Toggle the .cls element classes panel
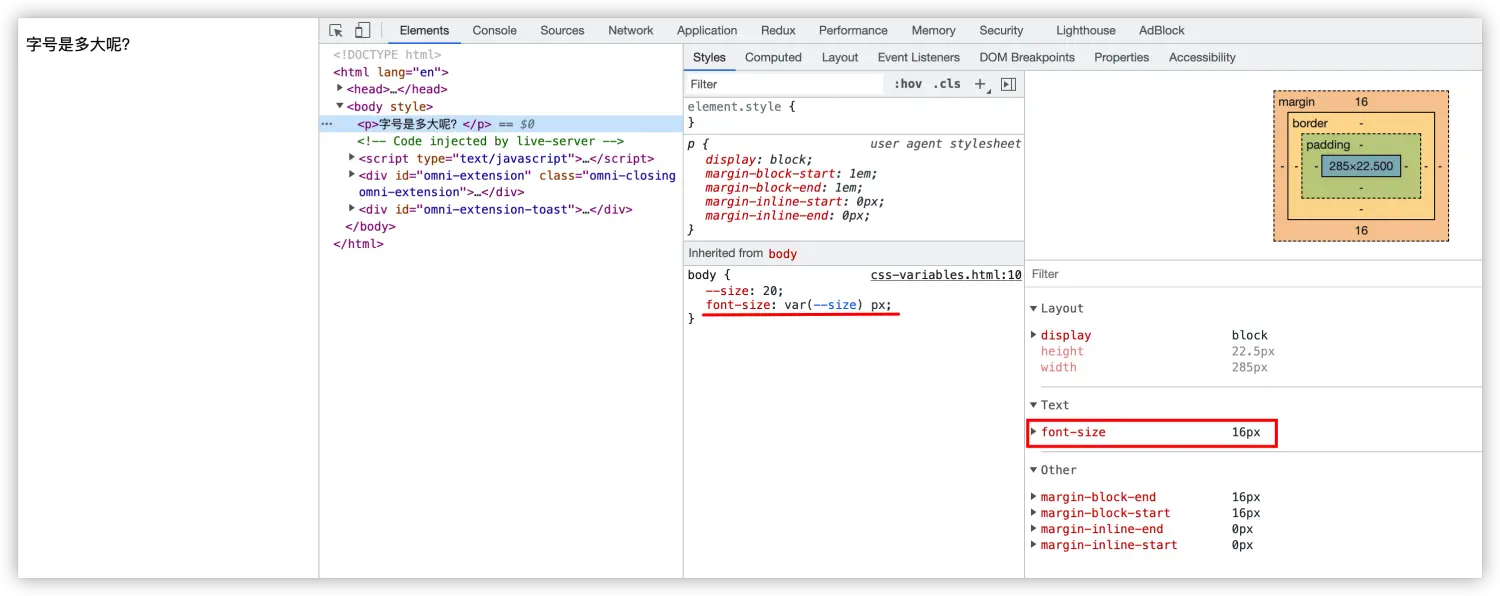The image size is (1500, 596). tap(947, 84)
